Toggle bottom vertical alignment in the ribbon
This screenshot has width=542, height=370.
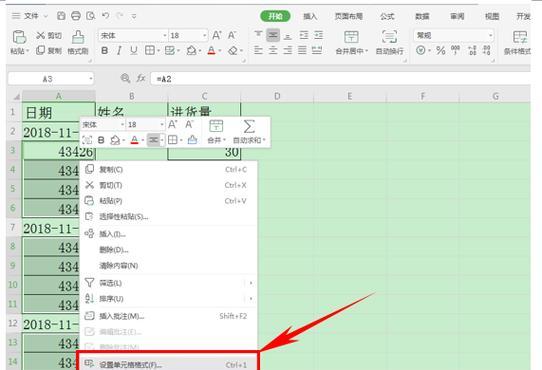tap(288, 35)
